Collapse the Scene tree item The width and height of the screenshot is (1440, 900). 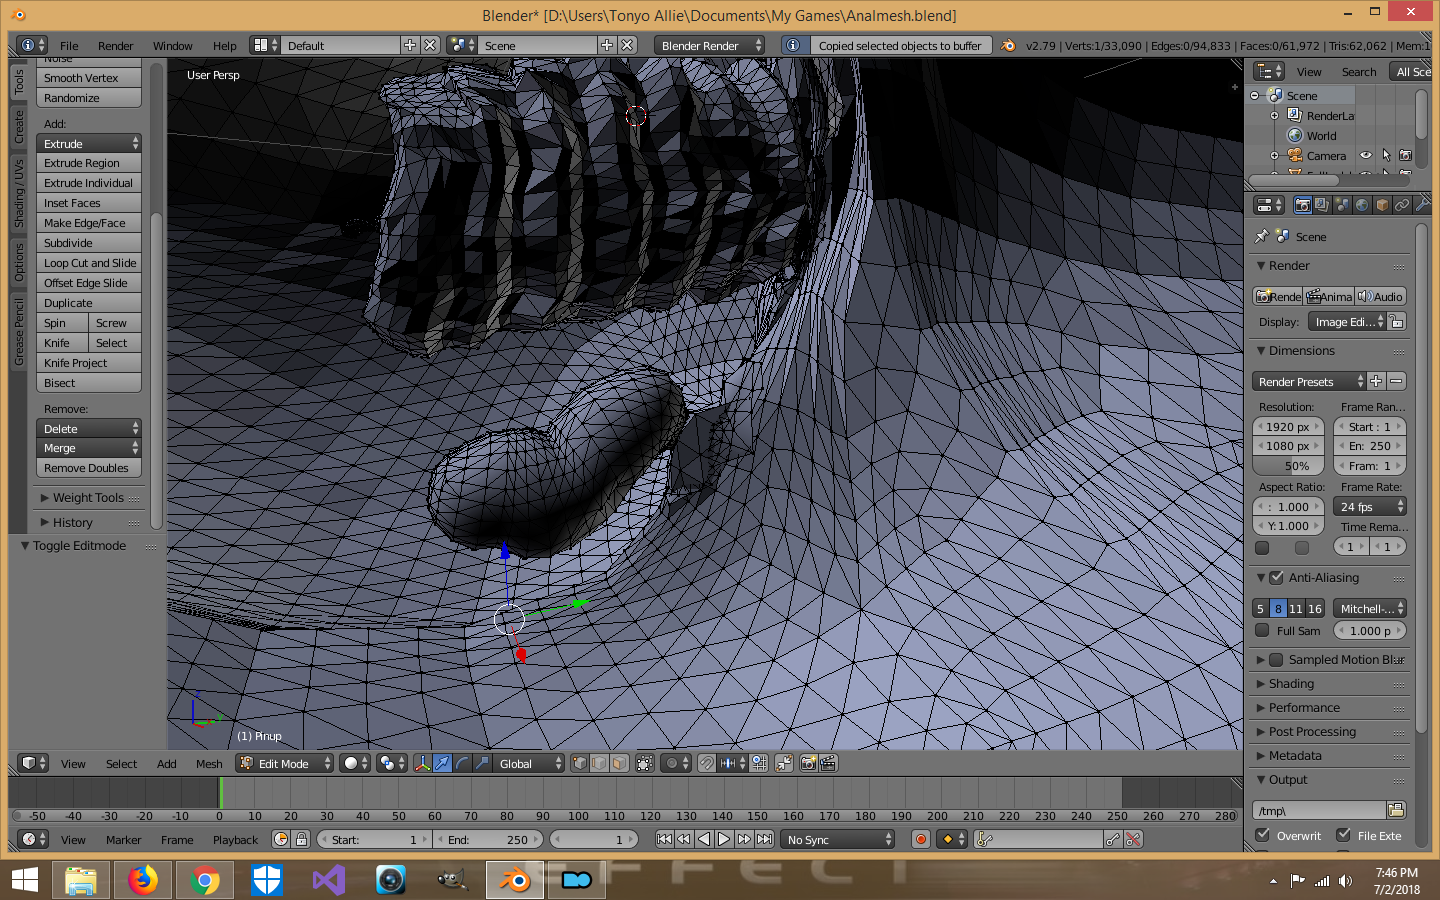coord(1255,95)
